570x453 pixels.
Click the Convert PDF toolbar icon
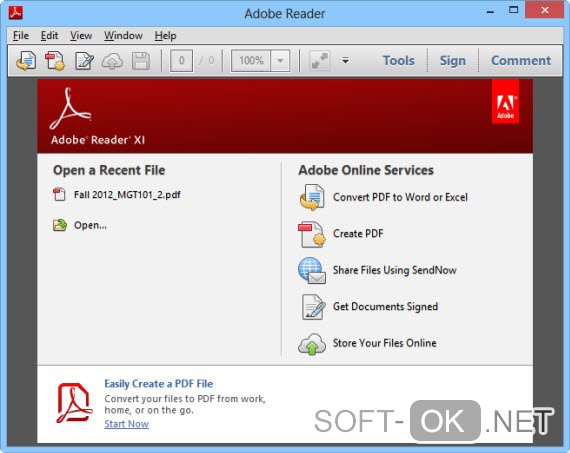click(26, 61)
